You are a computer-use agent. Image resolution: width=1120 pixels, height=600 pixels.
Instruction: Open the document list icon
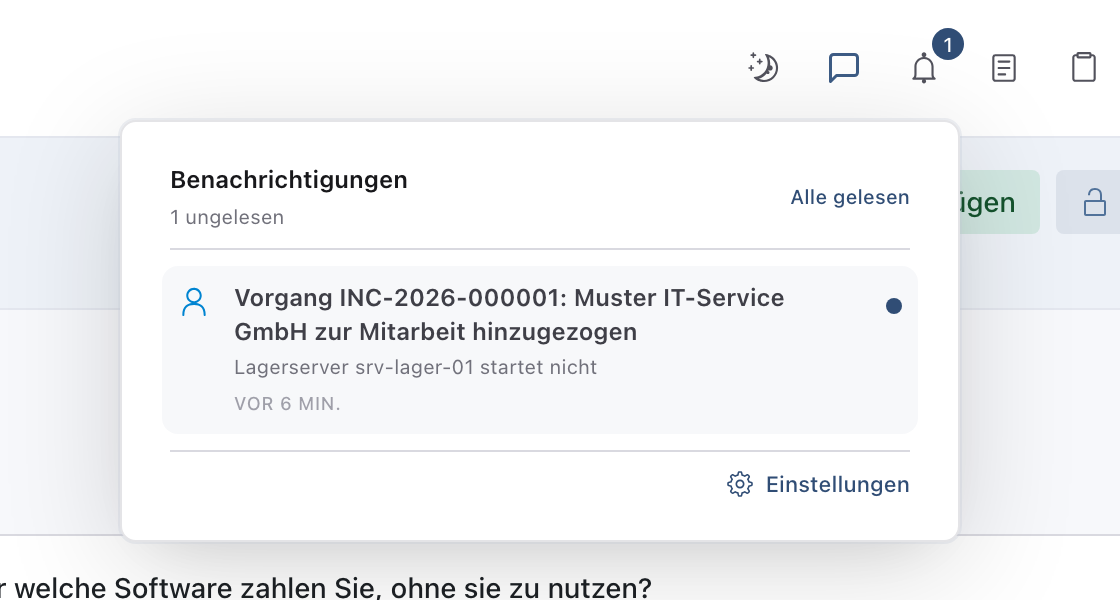[x=1004, y=68]
